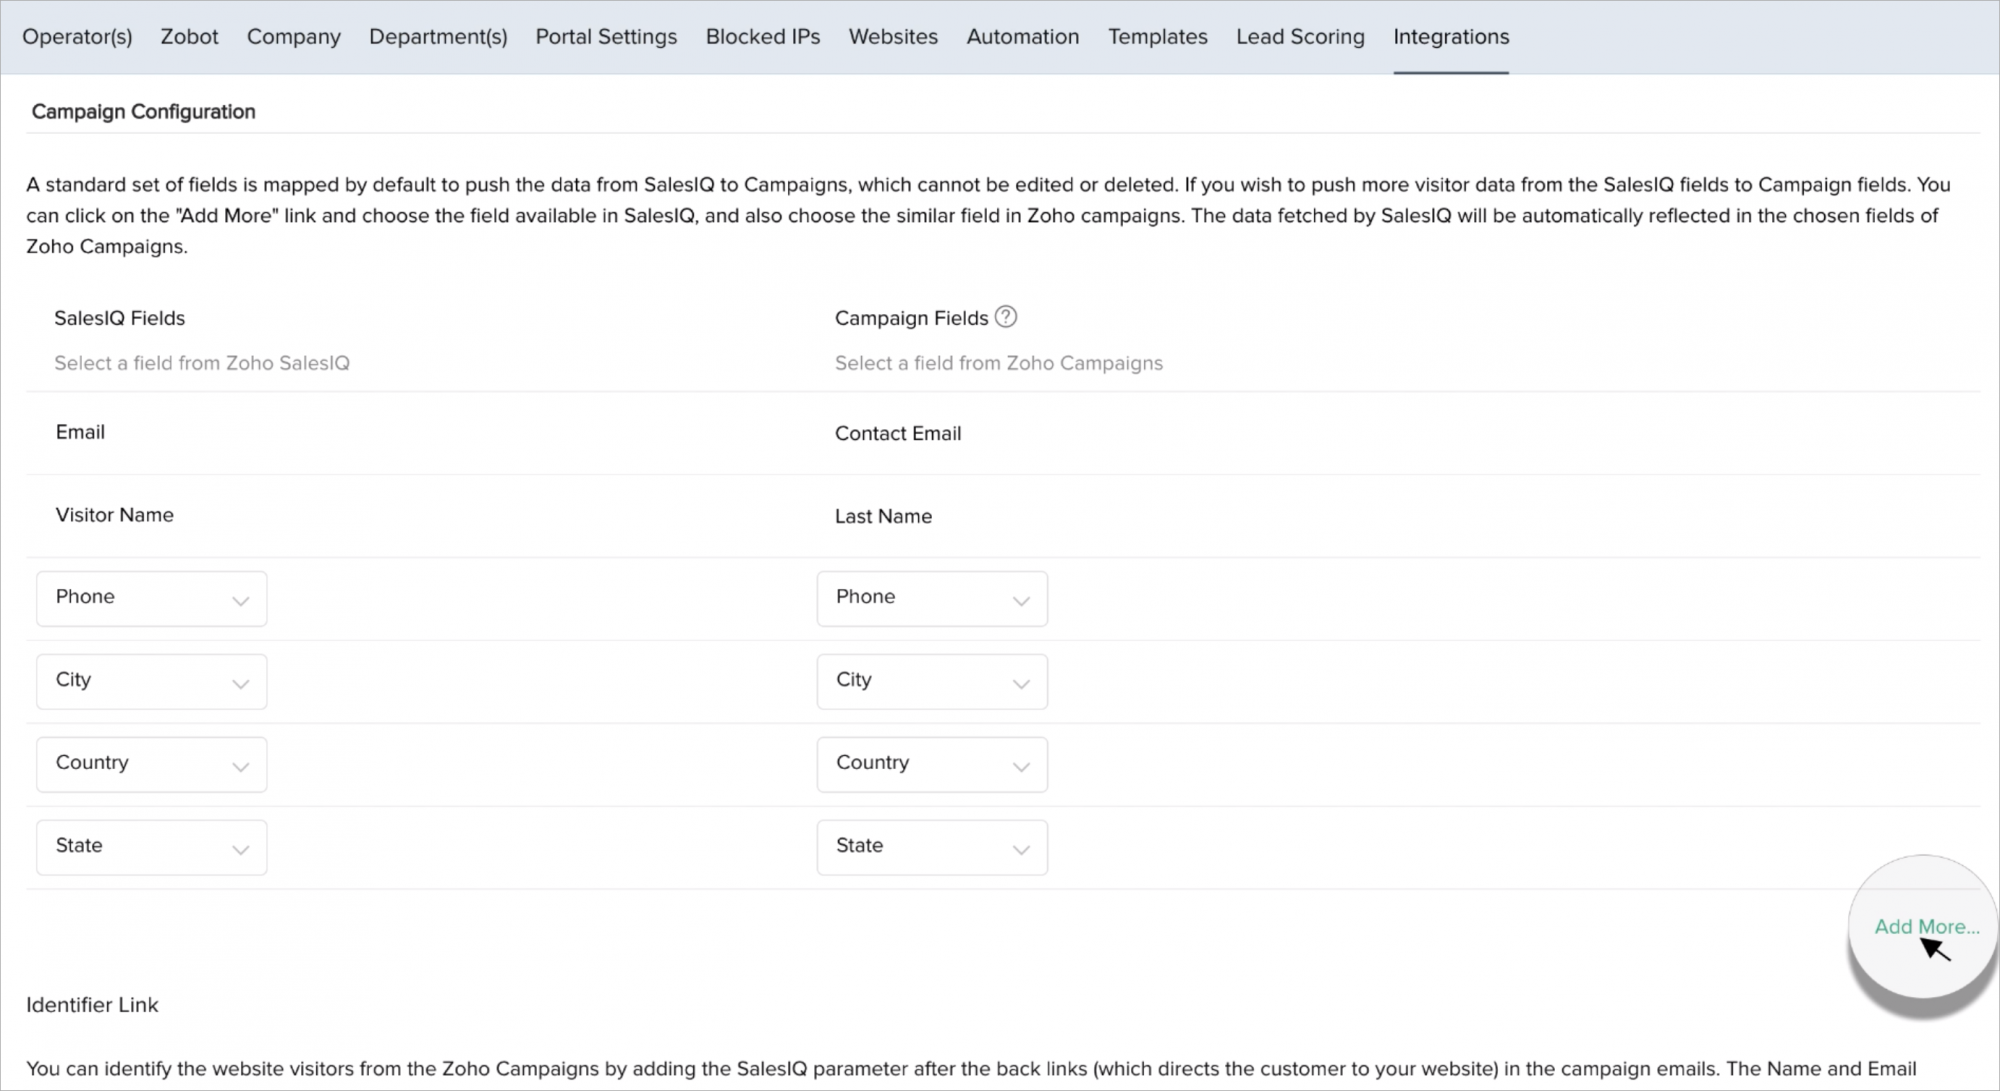Click the Add More link
Viewport: 2000px width, 1091px height.
[x=1926, y=927]
